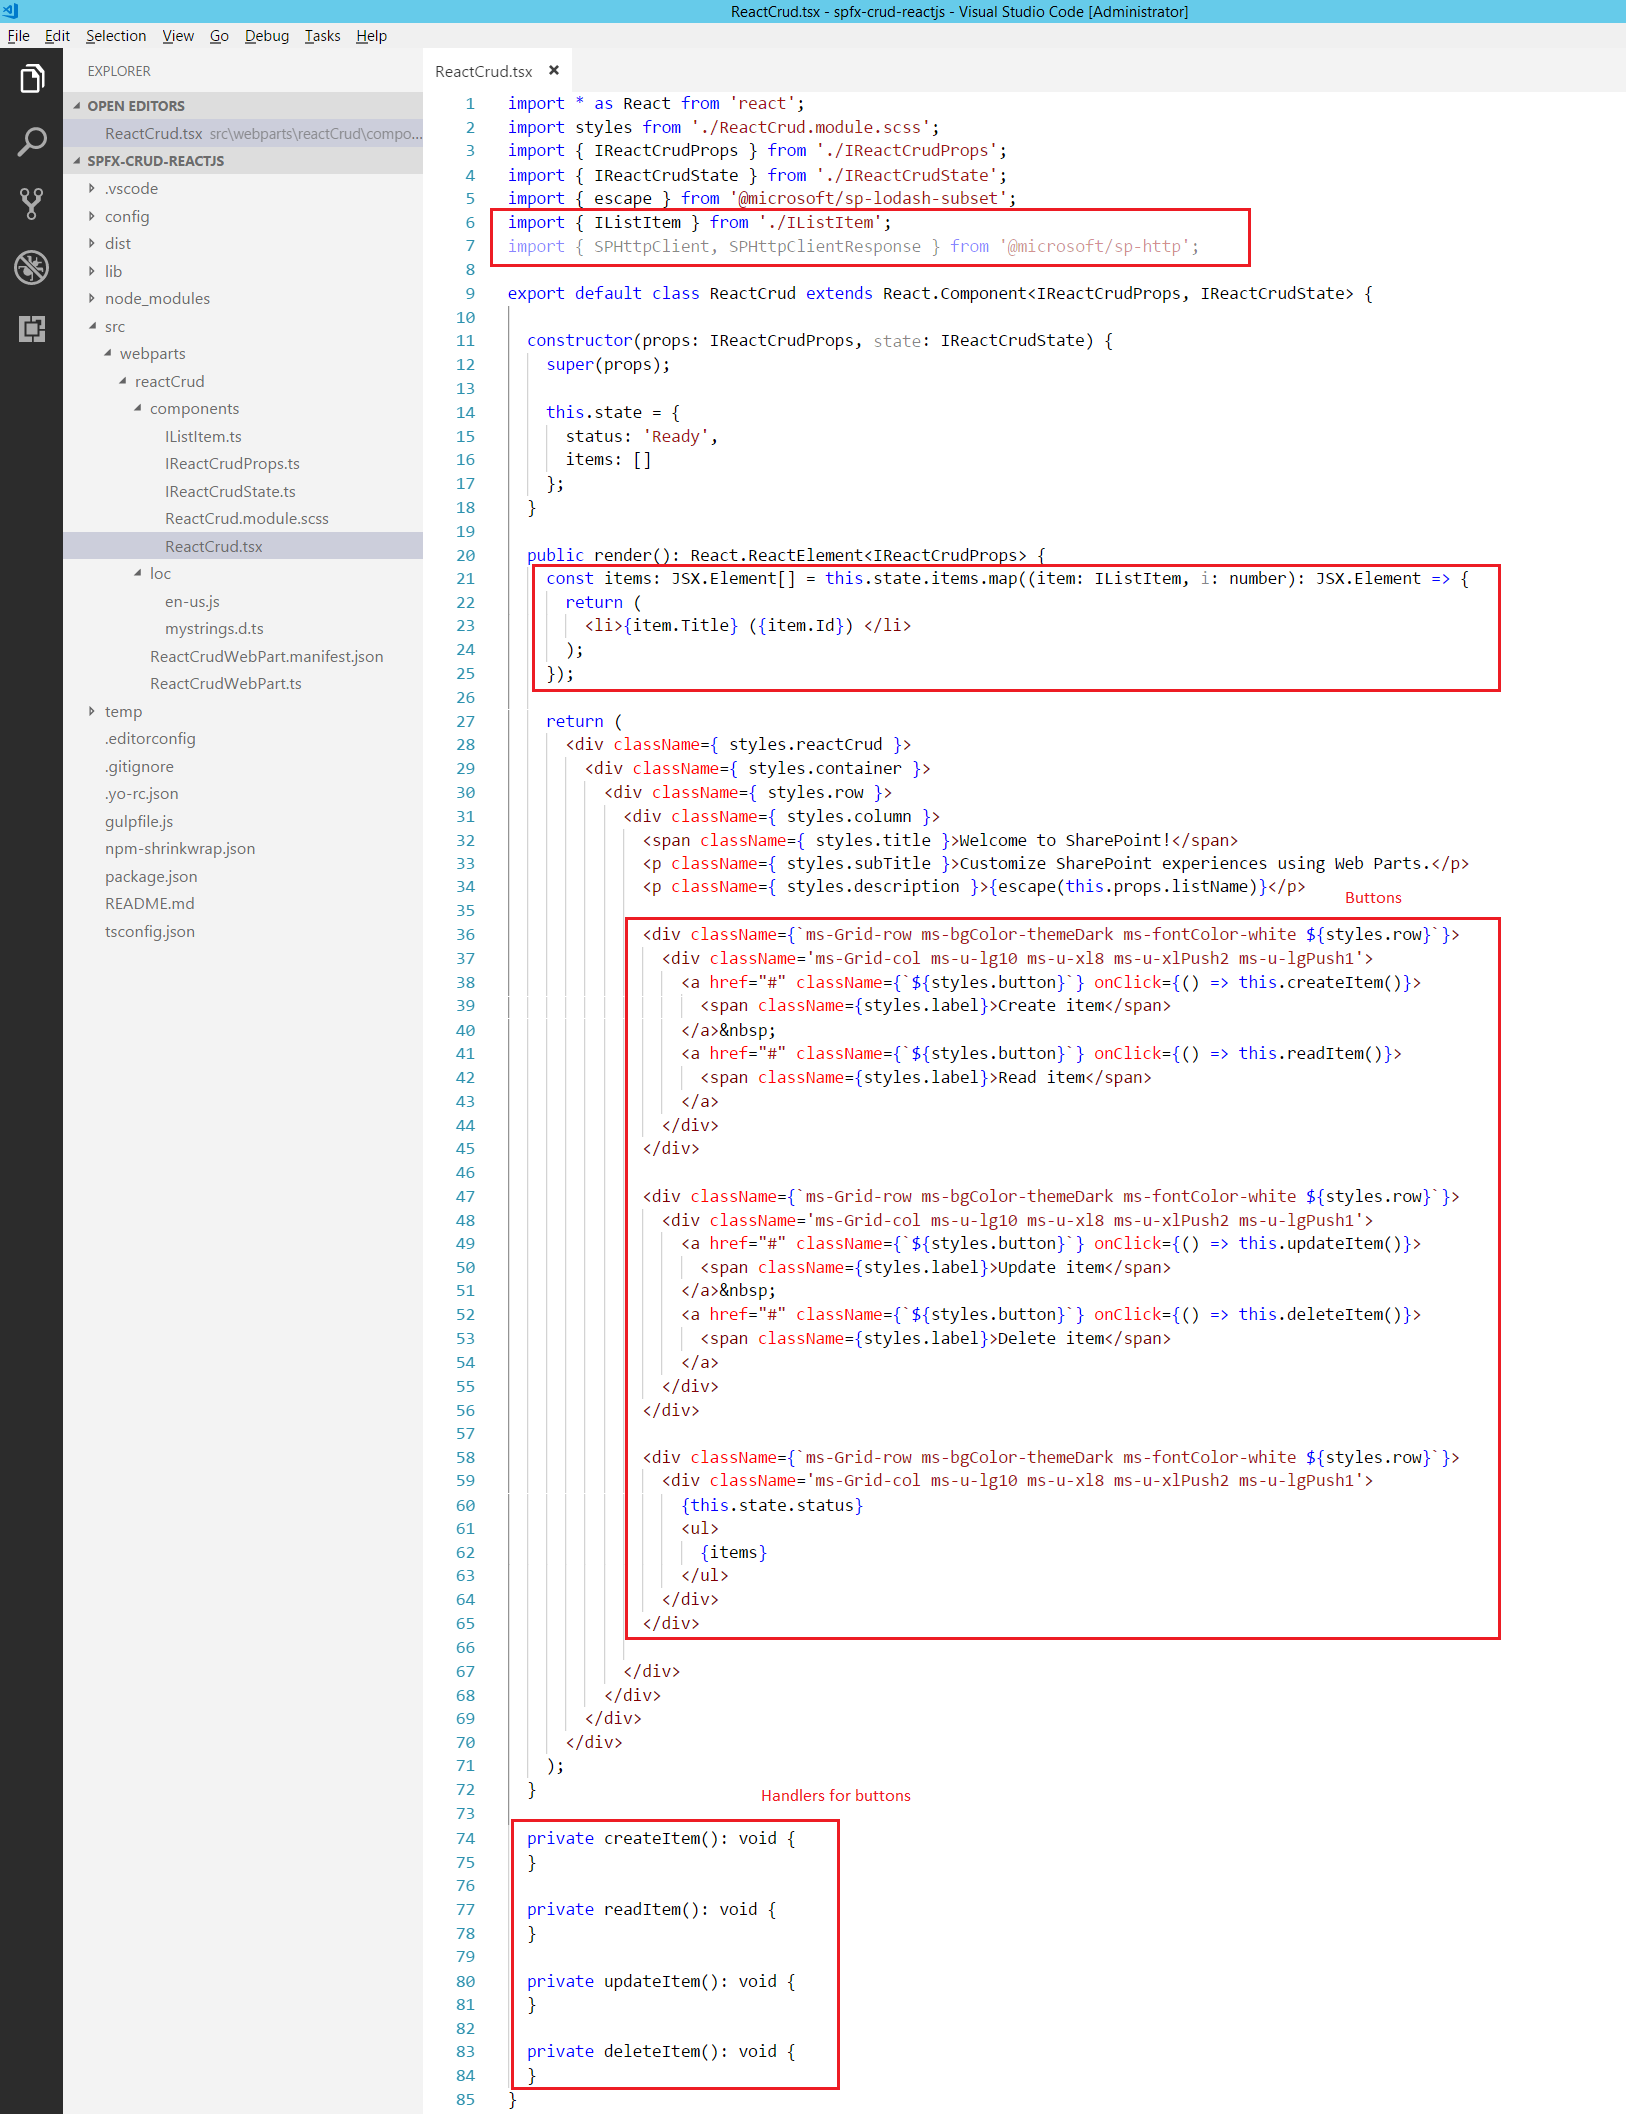Click the VS Code logo in title bar

tap(10, 11)
